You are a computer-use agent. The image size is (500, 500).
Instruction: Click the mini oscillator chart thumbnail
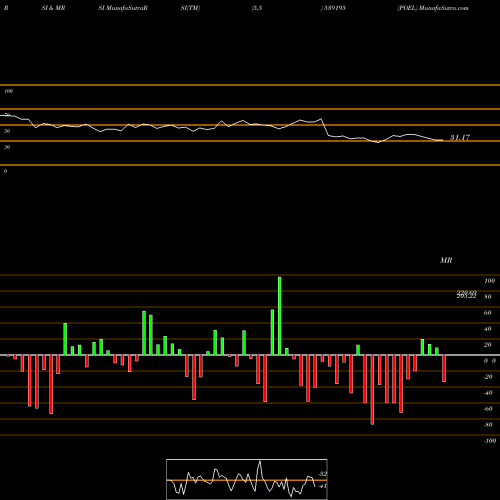(x=247, y=479)
